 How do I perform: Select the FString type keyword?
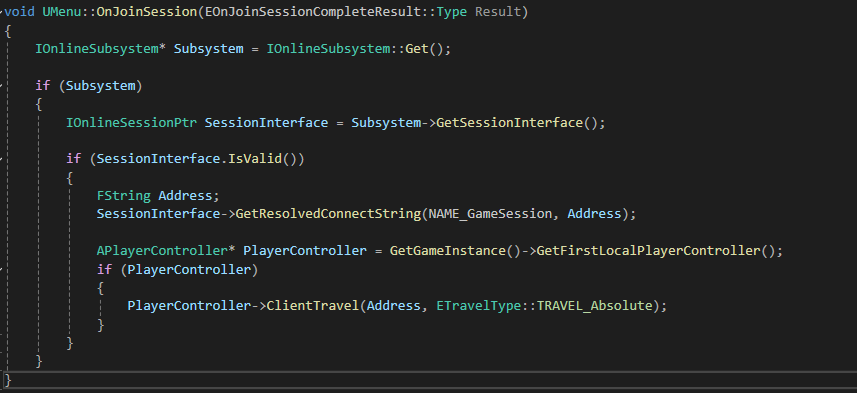pyautogui.click(x=124, y=196)
